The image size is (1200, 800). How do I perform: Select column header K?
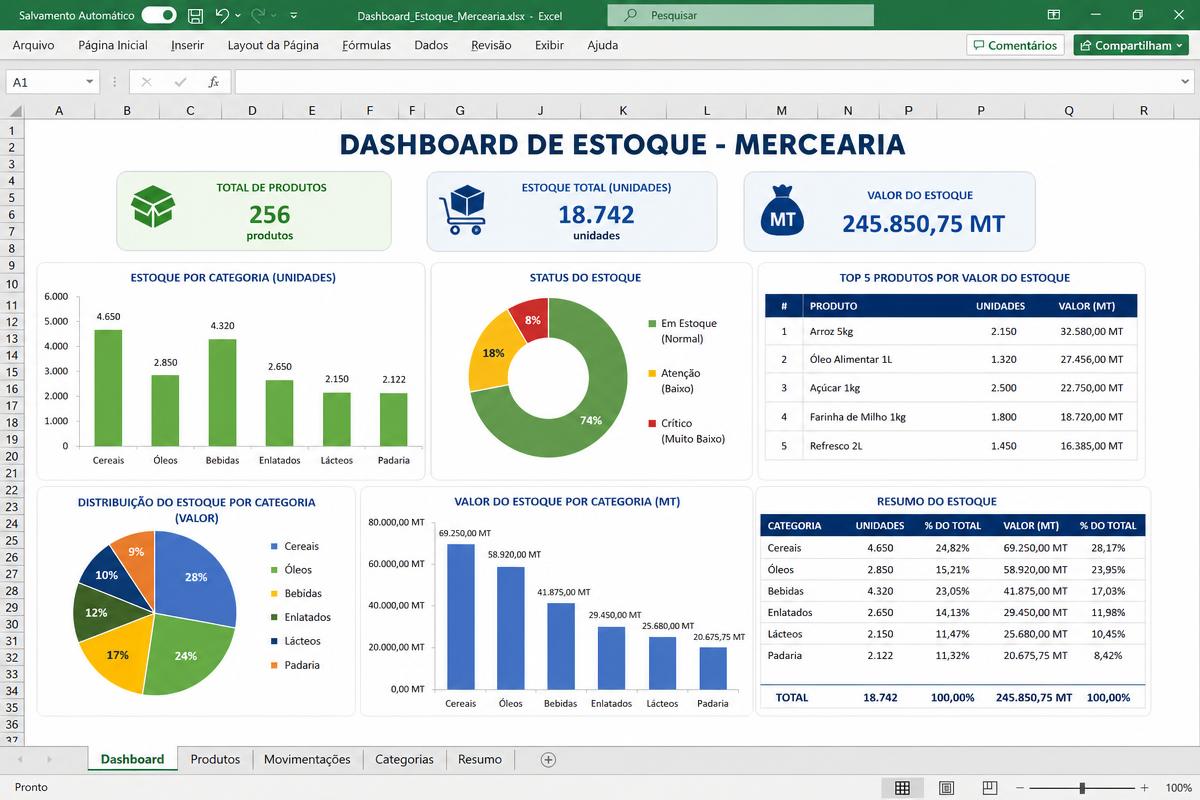(x=623, y=111)
